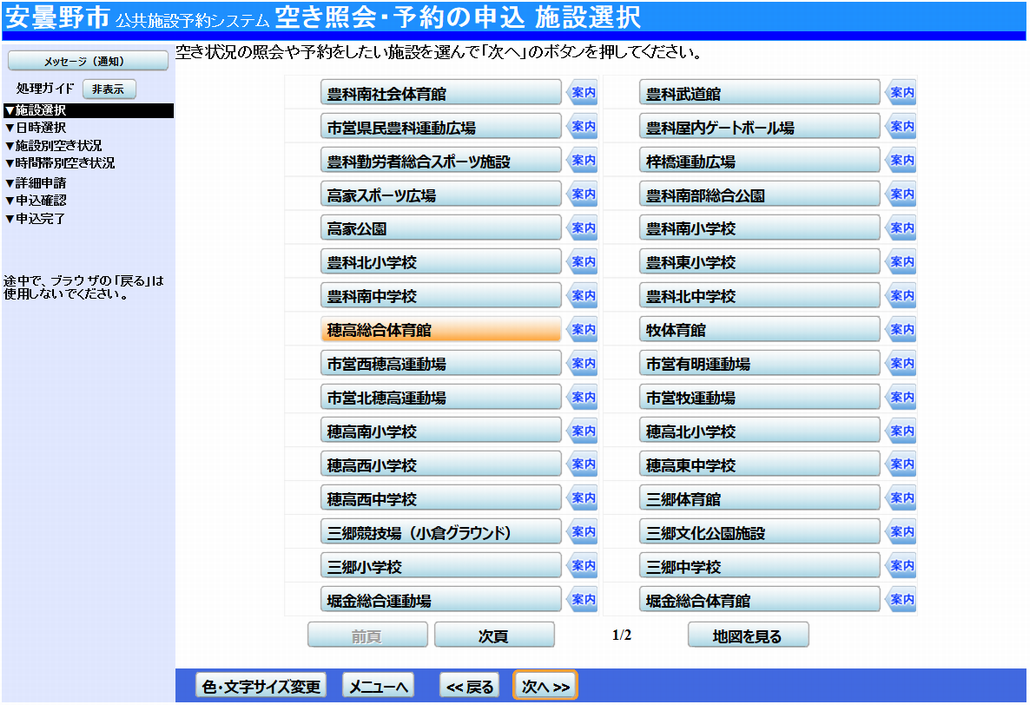The image size is (1030, 705).
Task: Click 案内 icon beside 豊科南社会体育館
Action: click(582, 94)
